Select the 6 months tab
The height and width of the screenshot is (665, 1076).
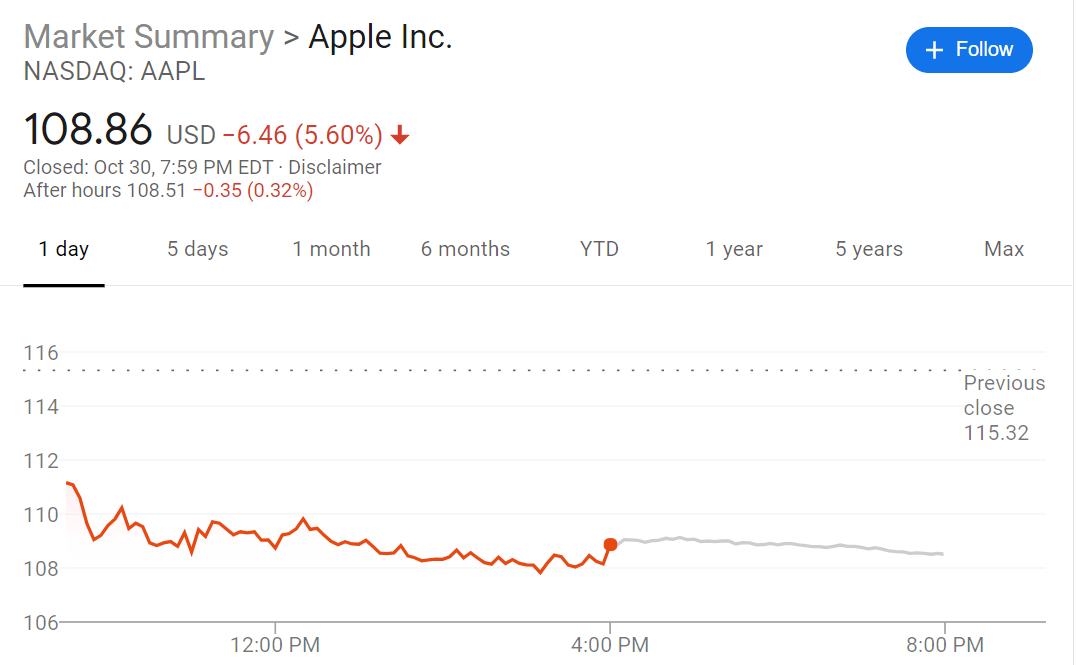pos(465,249)
